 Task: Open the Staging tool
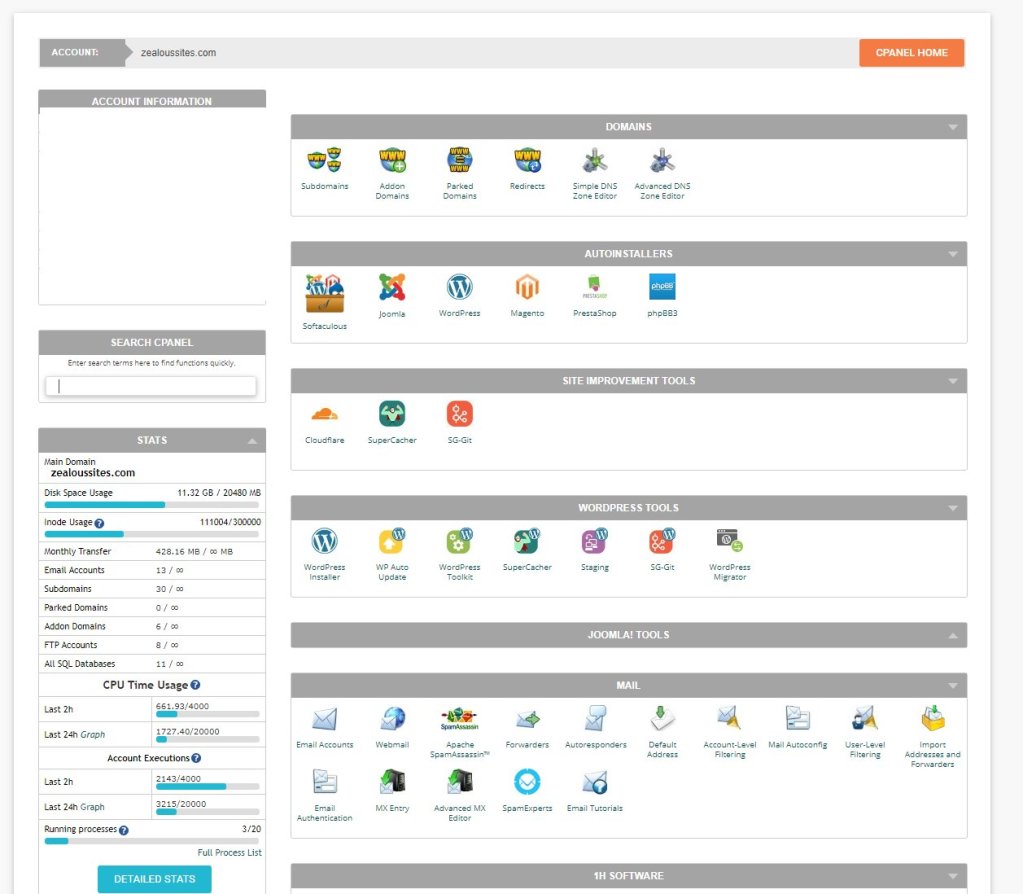click(x=594, y=541)
